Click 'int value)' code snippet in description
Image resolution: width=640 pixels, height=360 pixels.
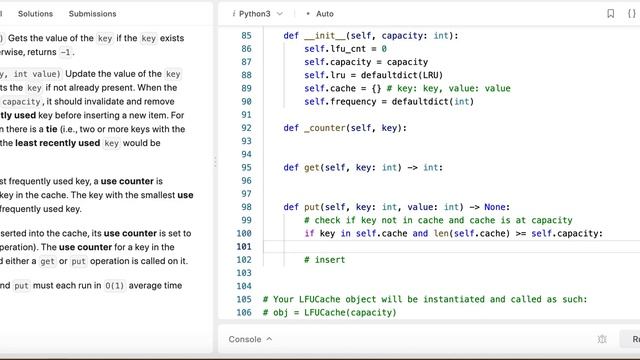(37, 74)
